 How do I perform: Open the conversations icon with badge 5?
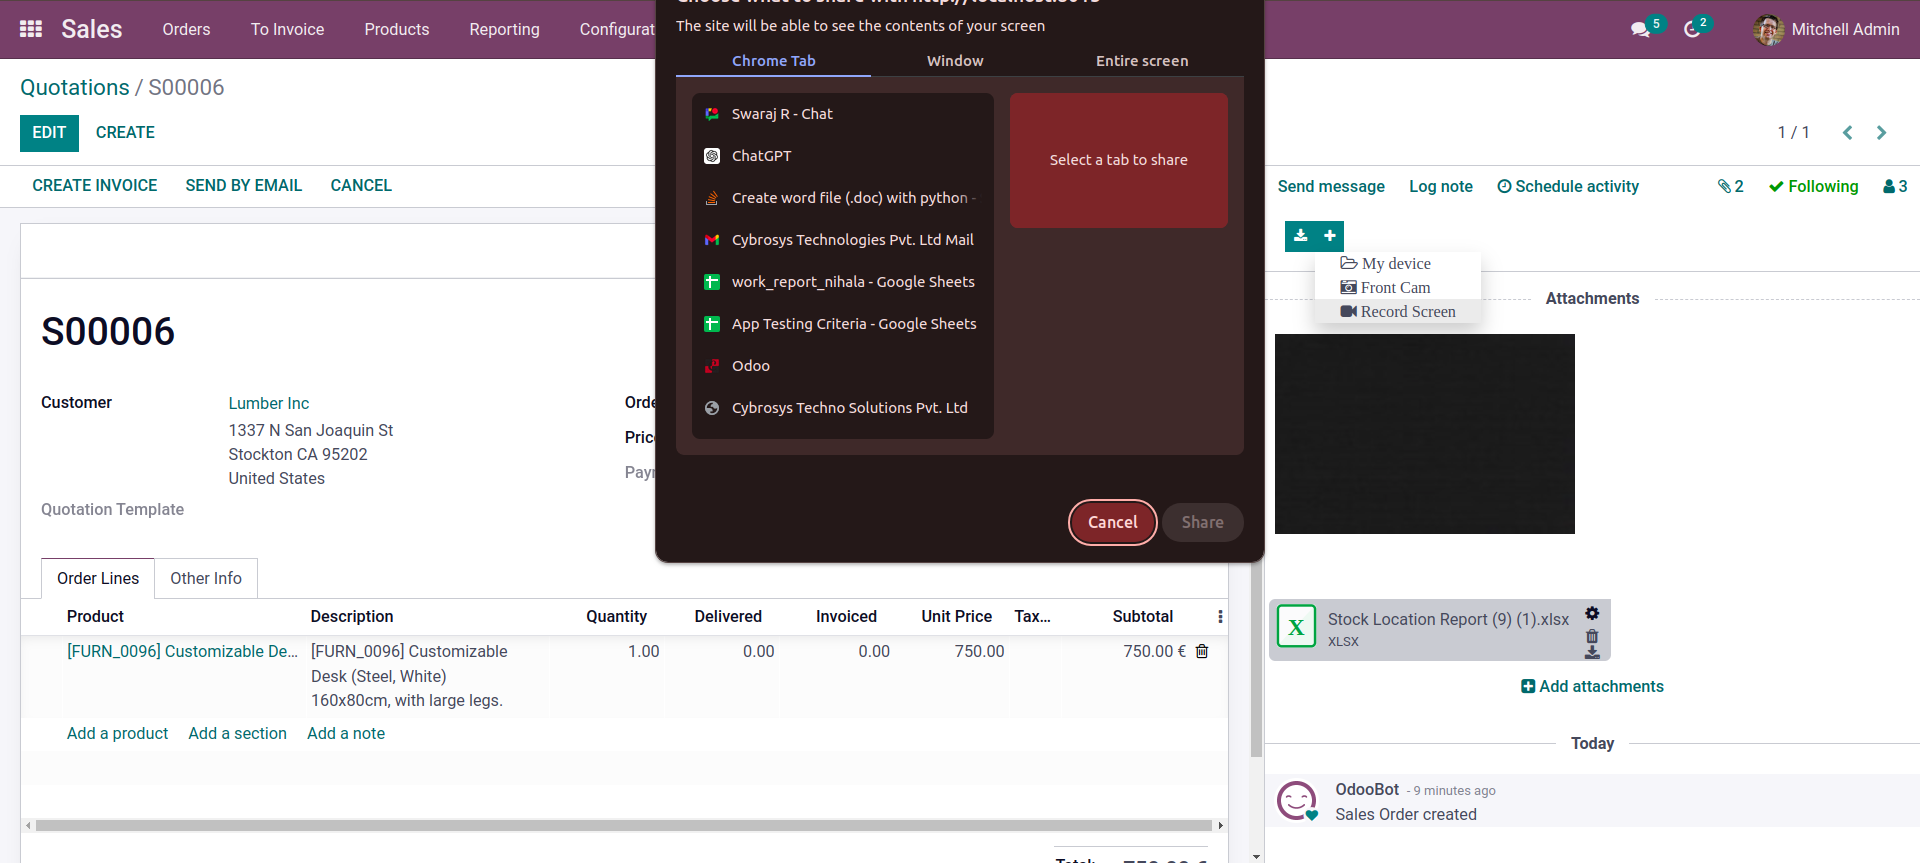tap(1641, 29)
